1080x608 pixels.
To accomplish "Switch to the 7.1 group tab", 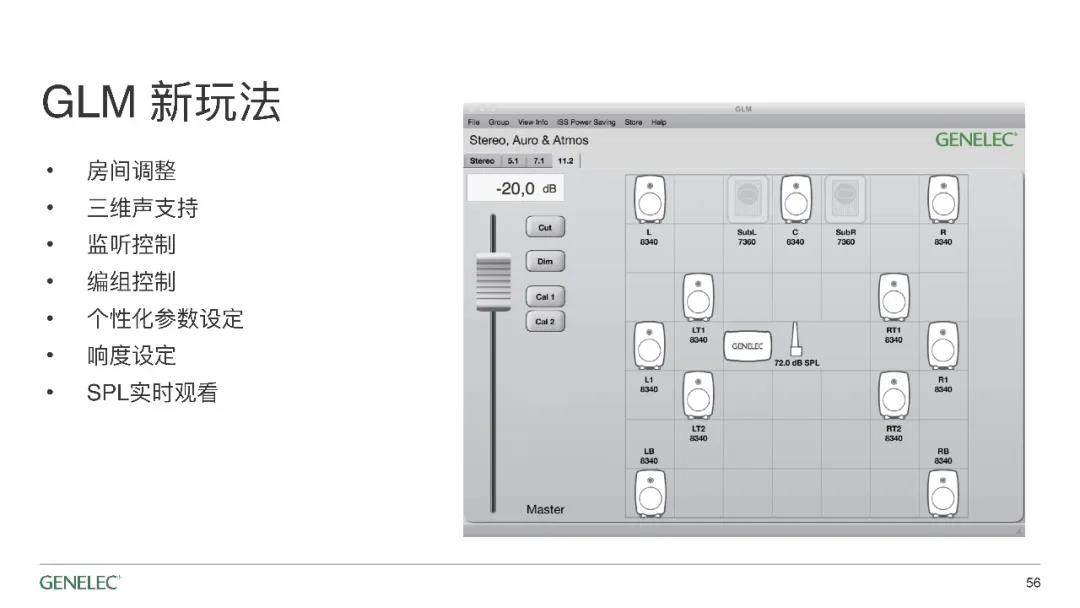I will coord(539,161).
